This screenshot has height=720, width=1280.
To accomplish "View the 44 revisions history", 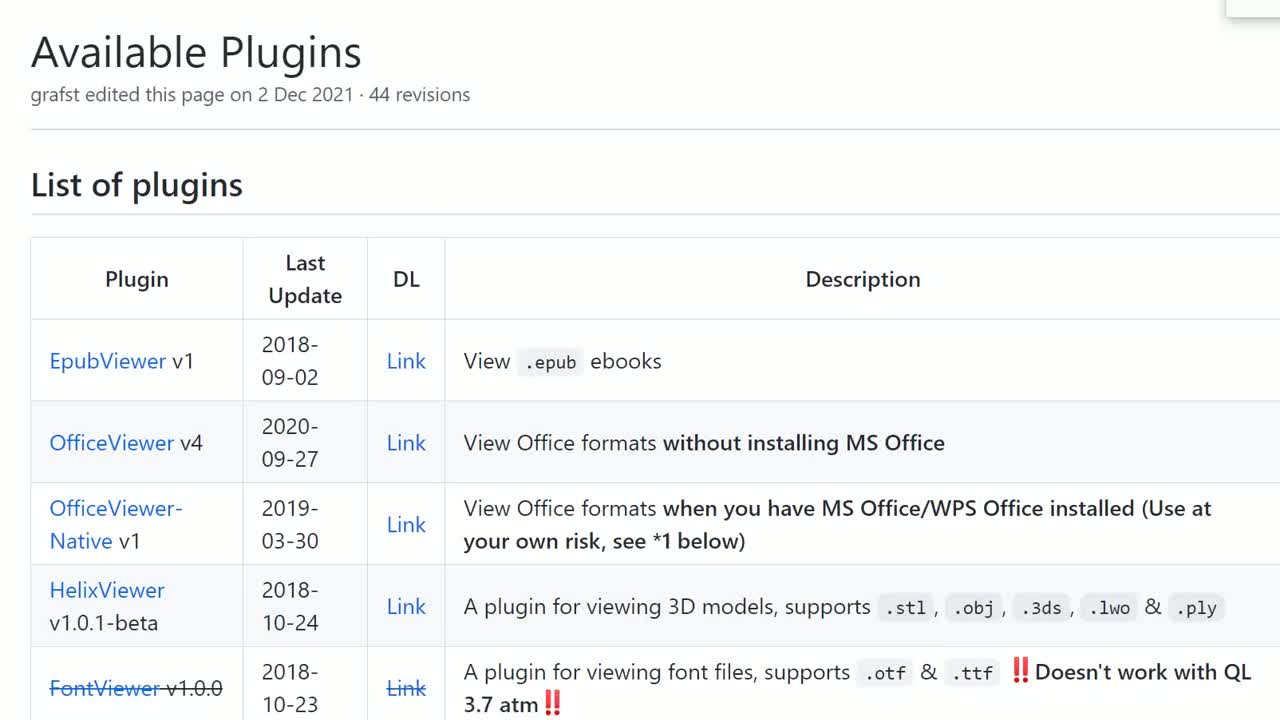I will pos(419,95).
